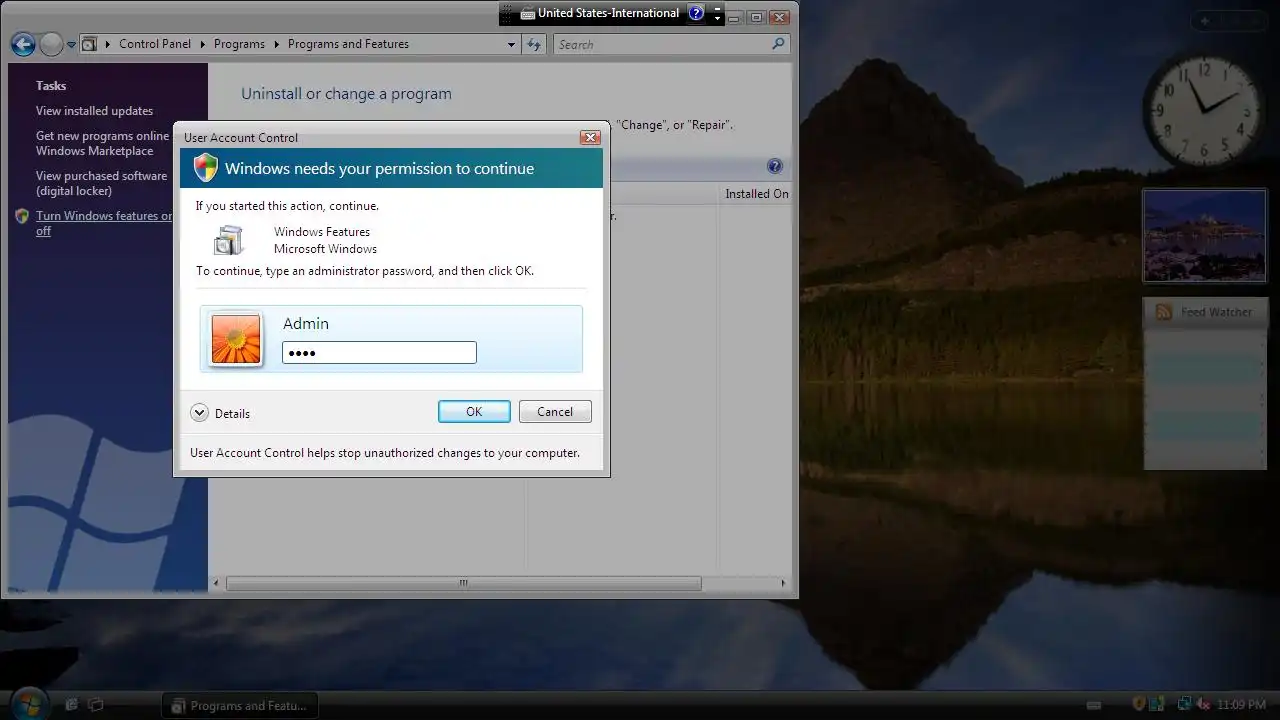This screenshot has width=1280, height=720.
Task: Open the address bar history dropdown
Action: [x=511, y=44]
